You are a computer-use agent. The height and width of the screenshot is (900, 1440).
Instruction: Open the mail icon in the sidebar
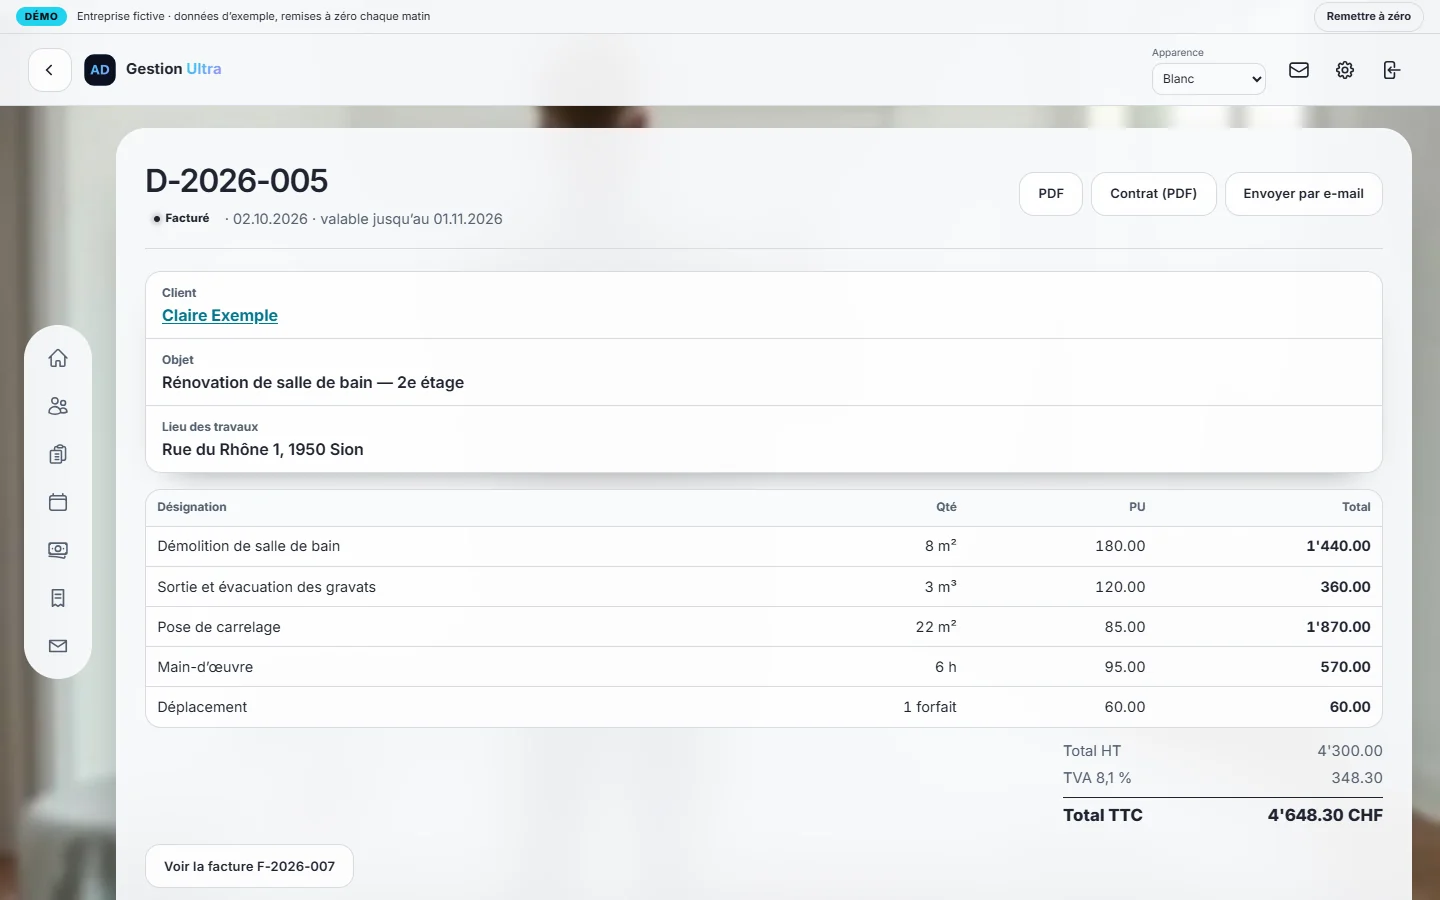(58, 646)
